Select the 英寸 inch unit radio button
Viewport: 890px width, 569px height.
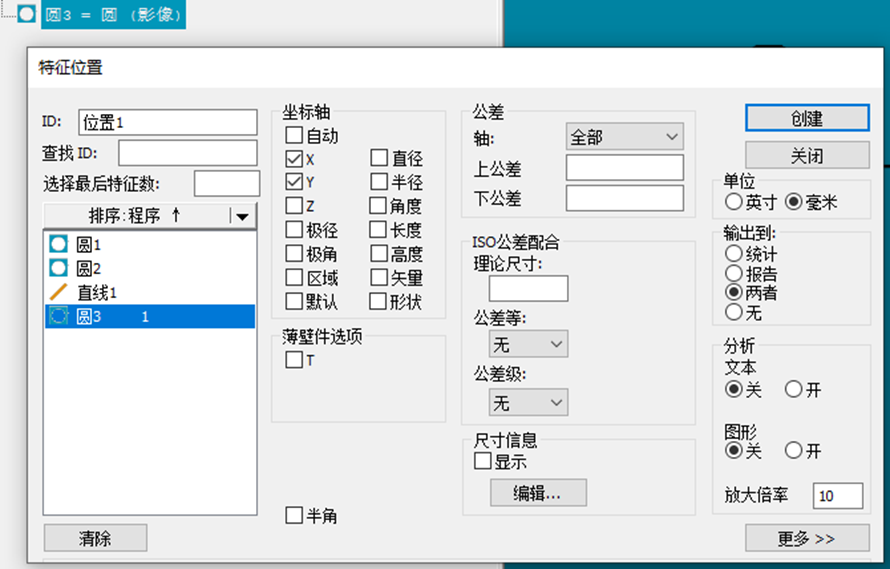734,202
